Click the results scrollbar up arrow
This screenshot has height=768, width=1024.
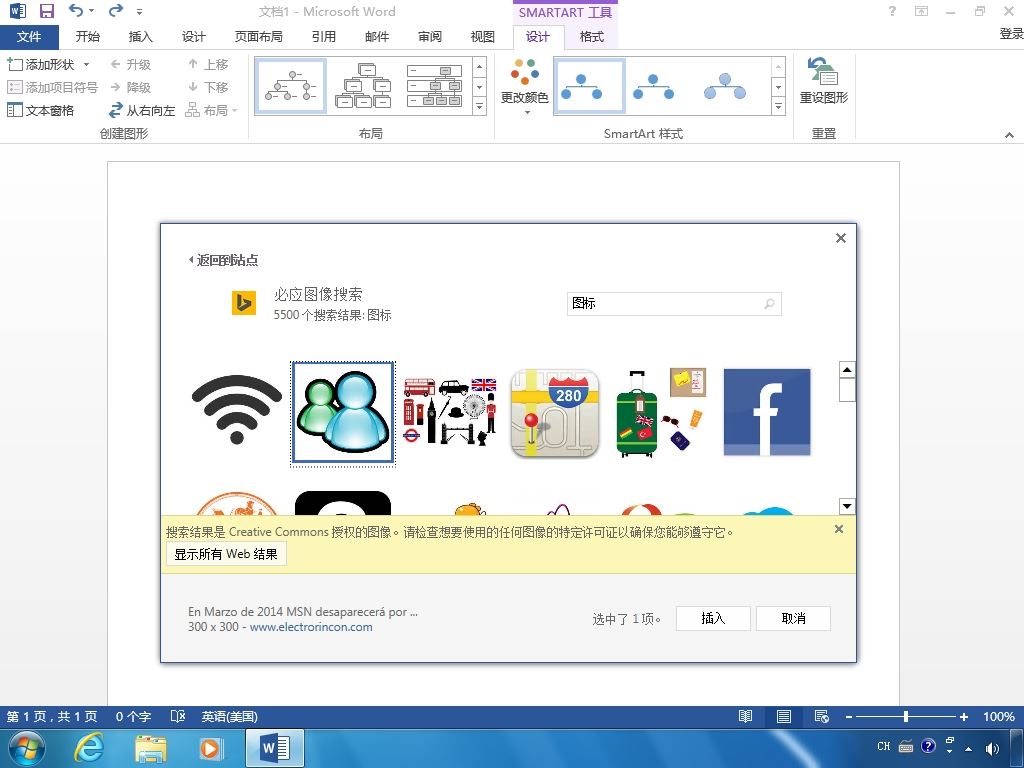(x=847, y=370)
